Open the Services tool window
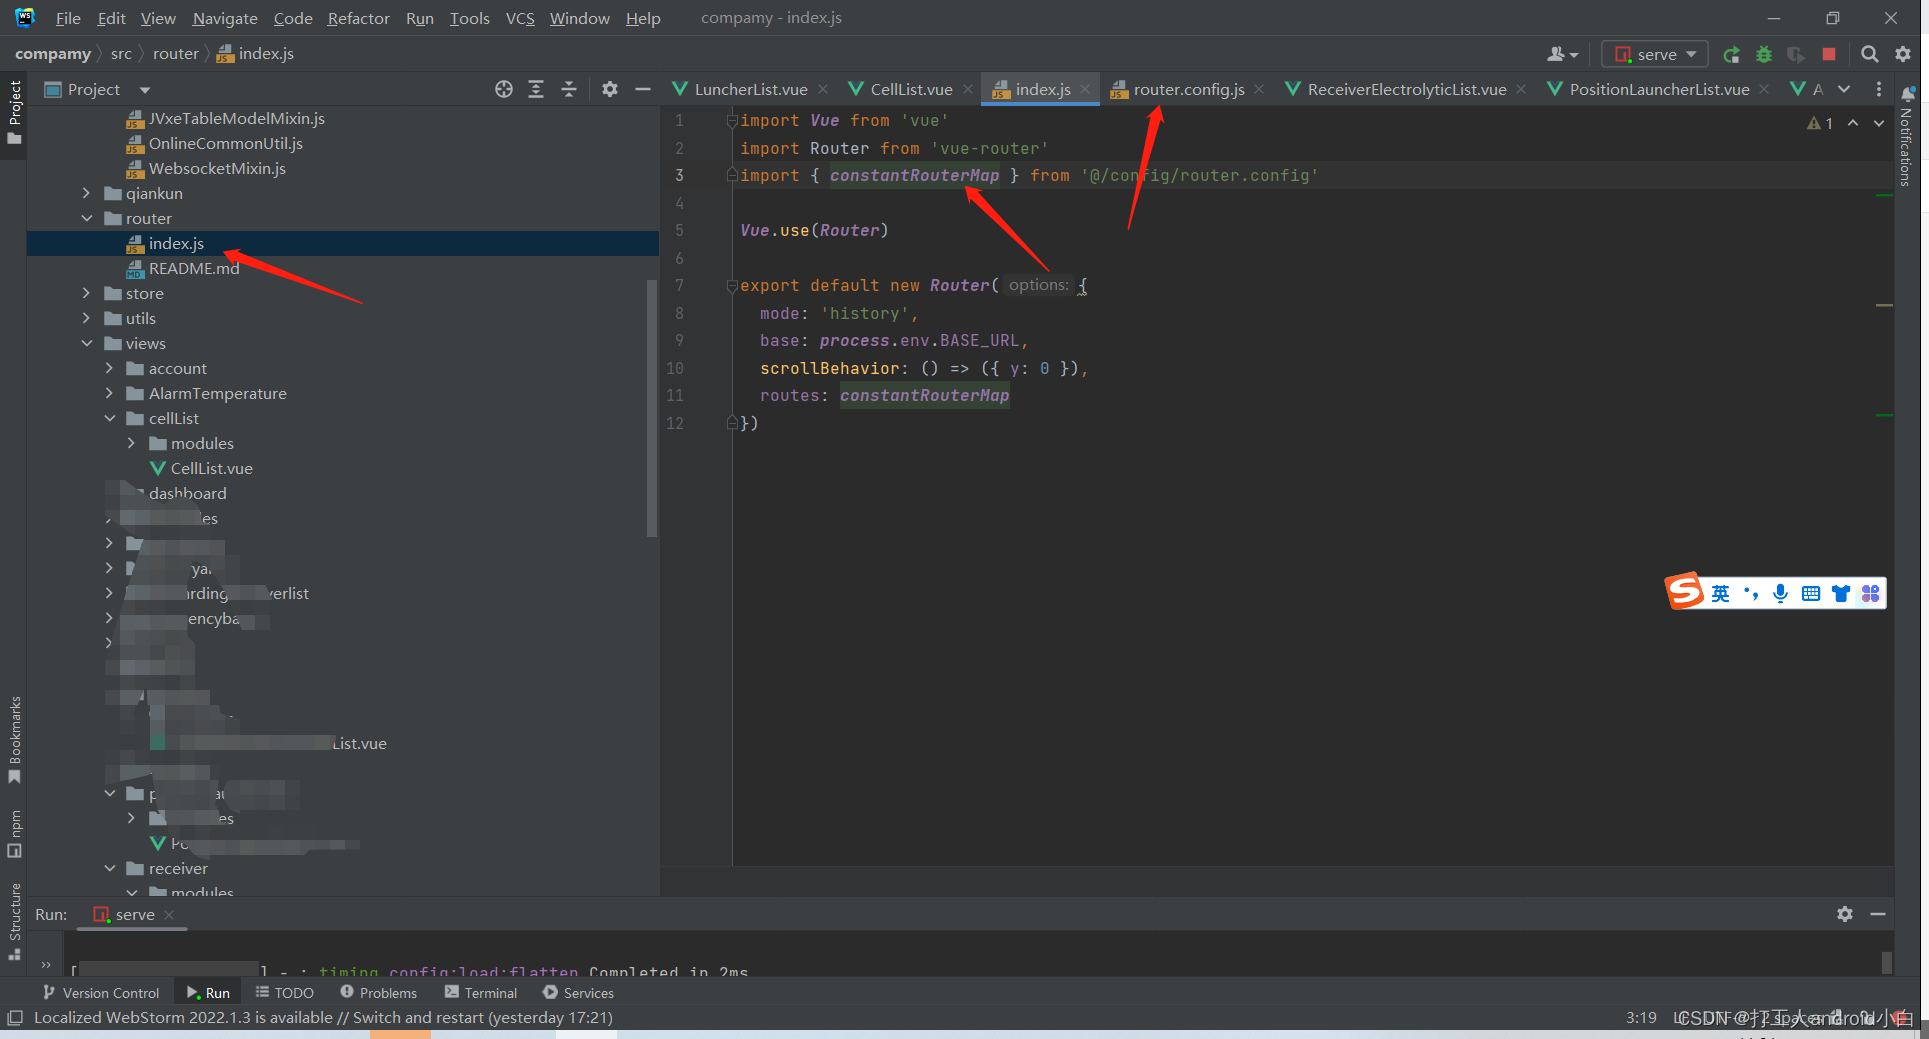This screenshot has width=1929, height=1039. 578,992
